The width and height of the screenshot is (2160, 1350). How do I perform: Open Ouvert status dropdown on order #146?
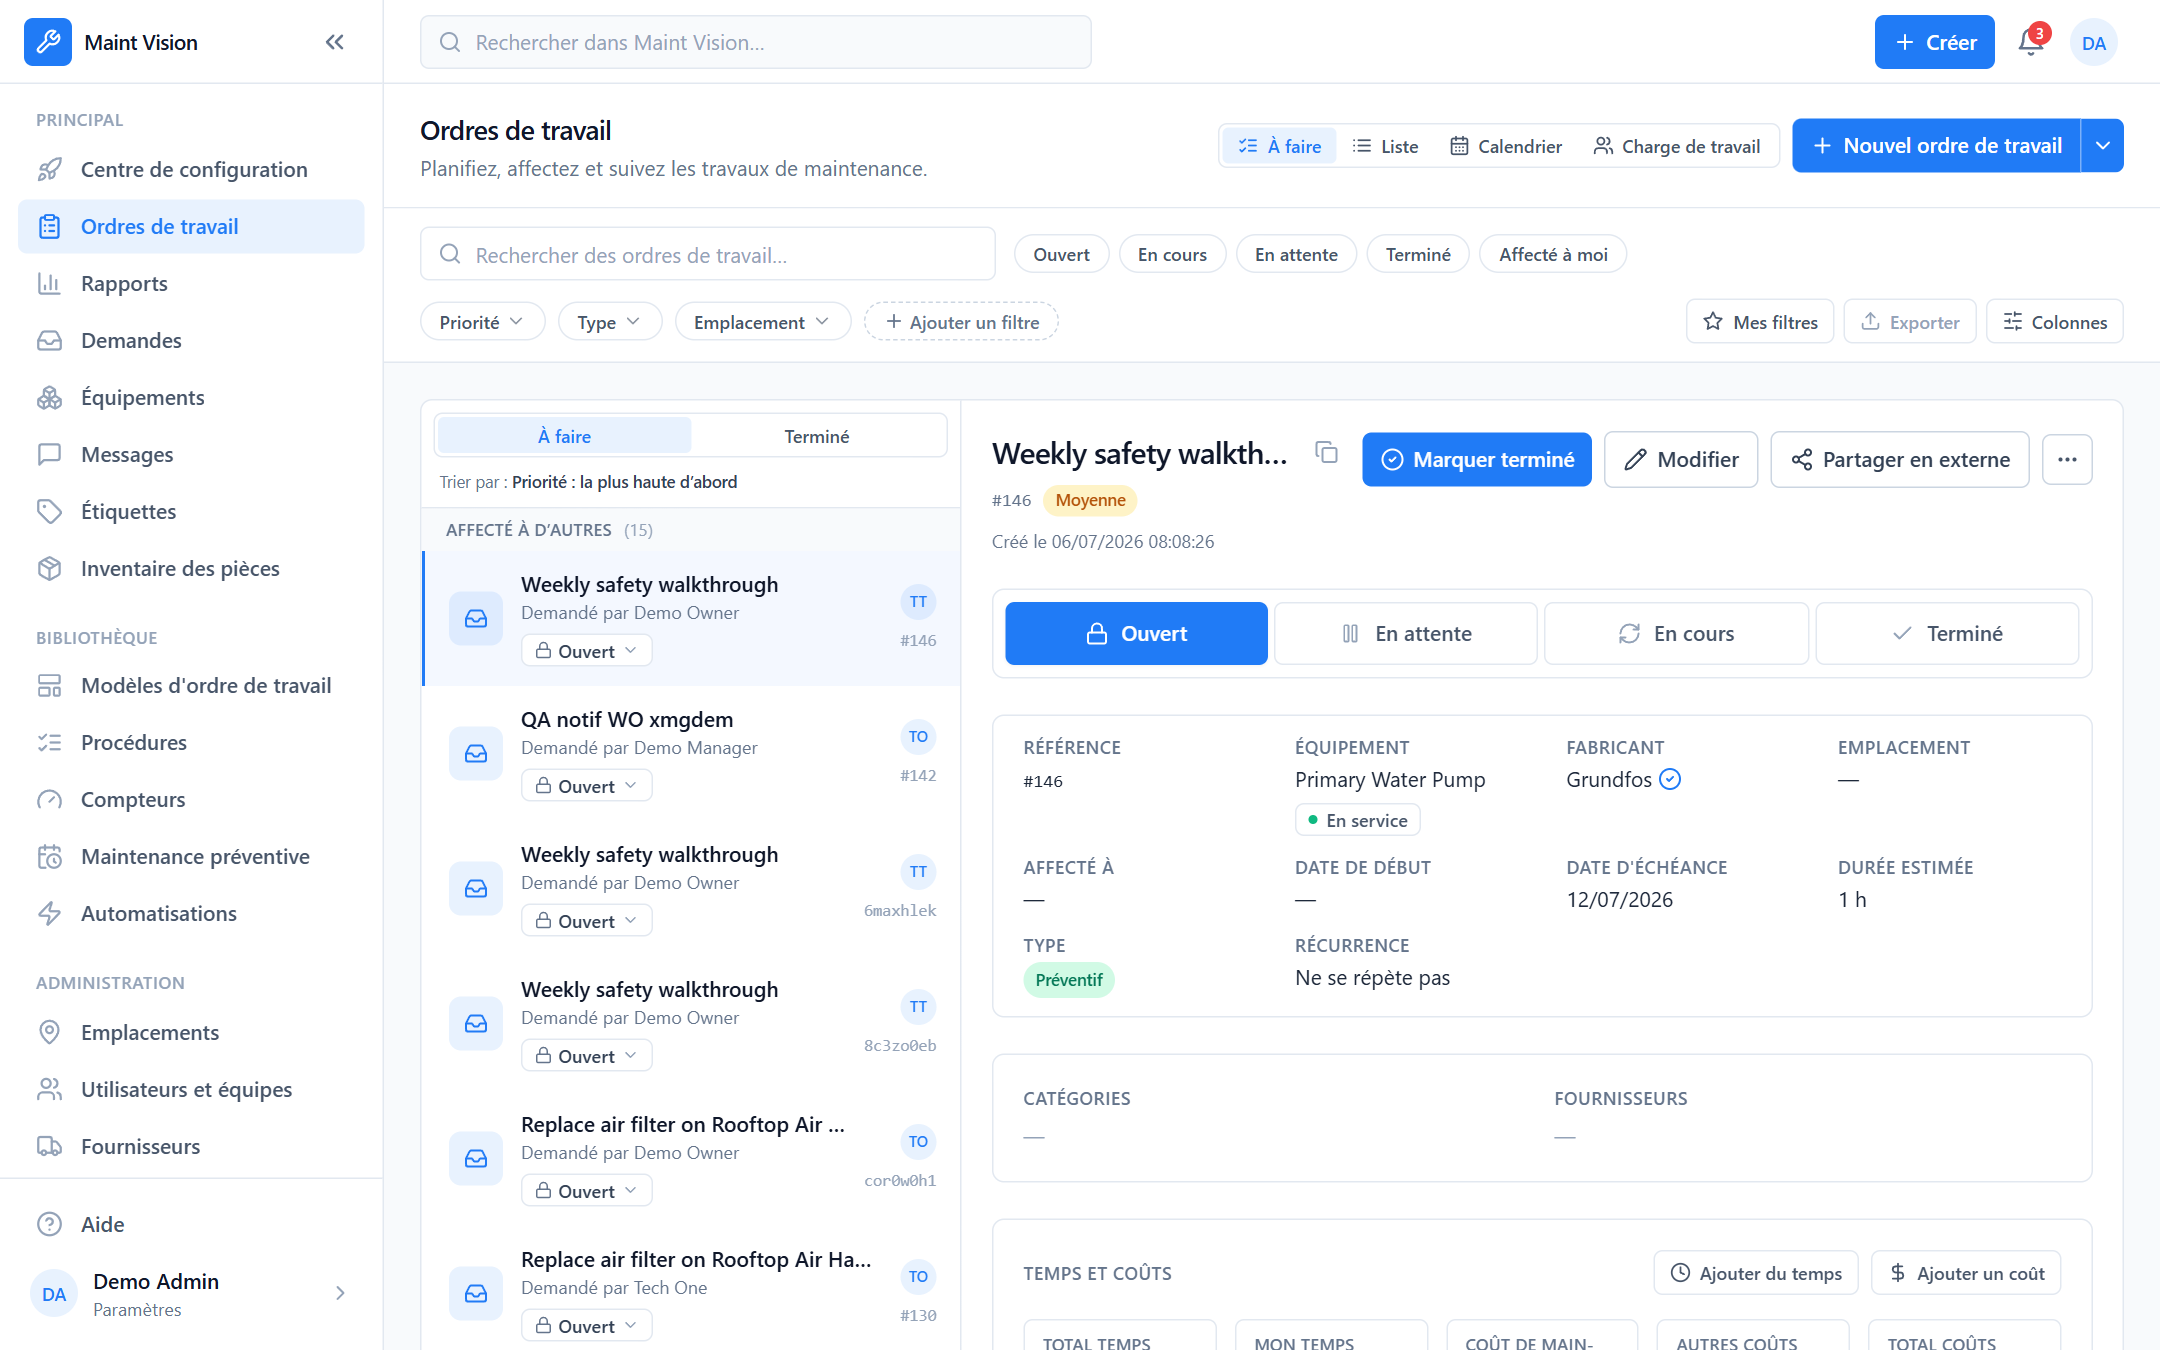(587, 651)
